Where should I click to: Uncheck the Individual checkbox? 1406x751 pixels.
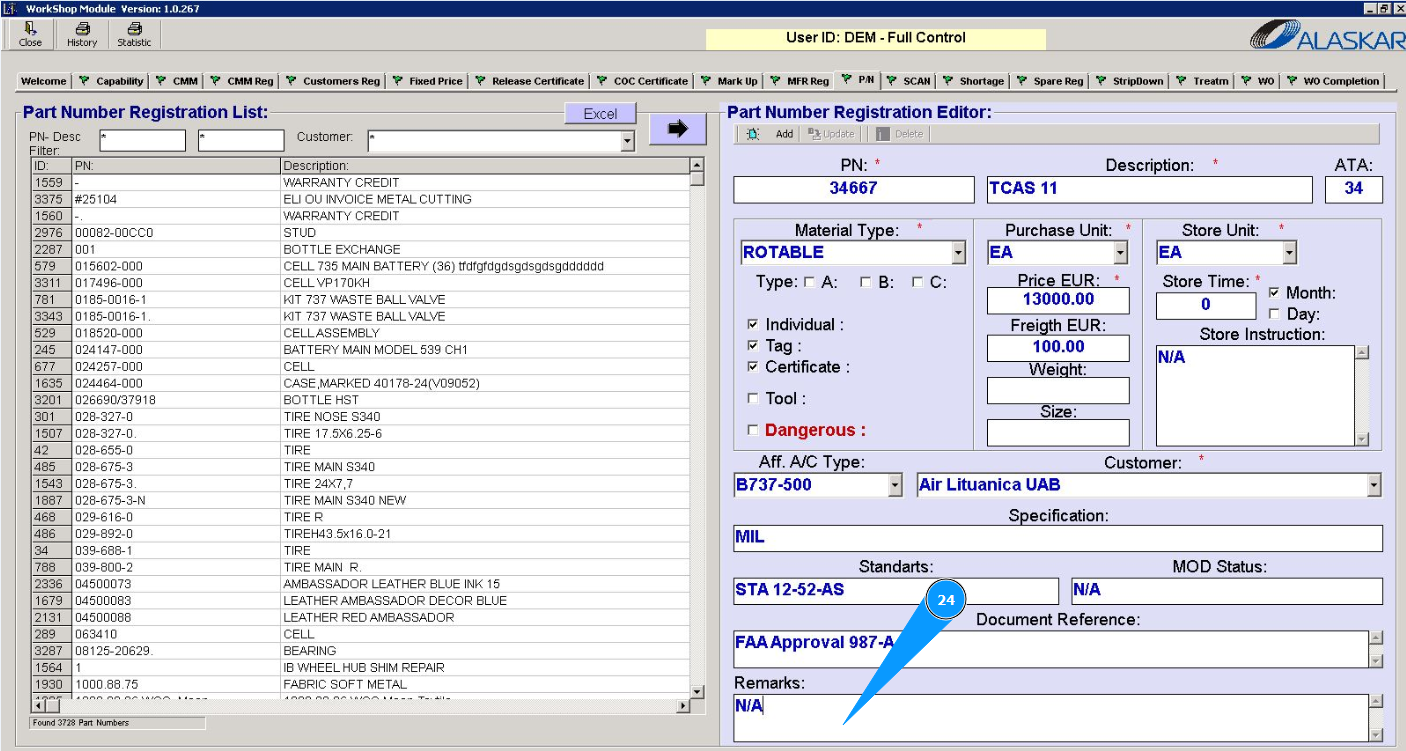pyautogui.click(x=753, y=325)
